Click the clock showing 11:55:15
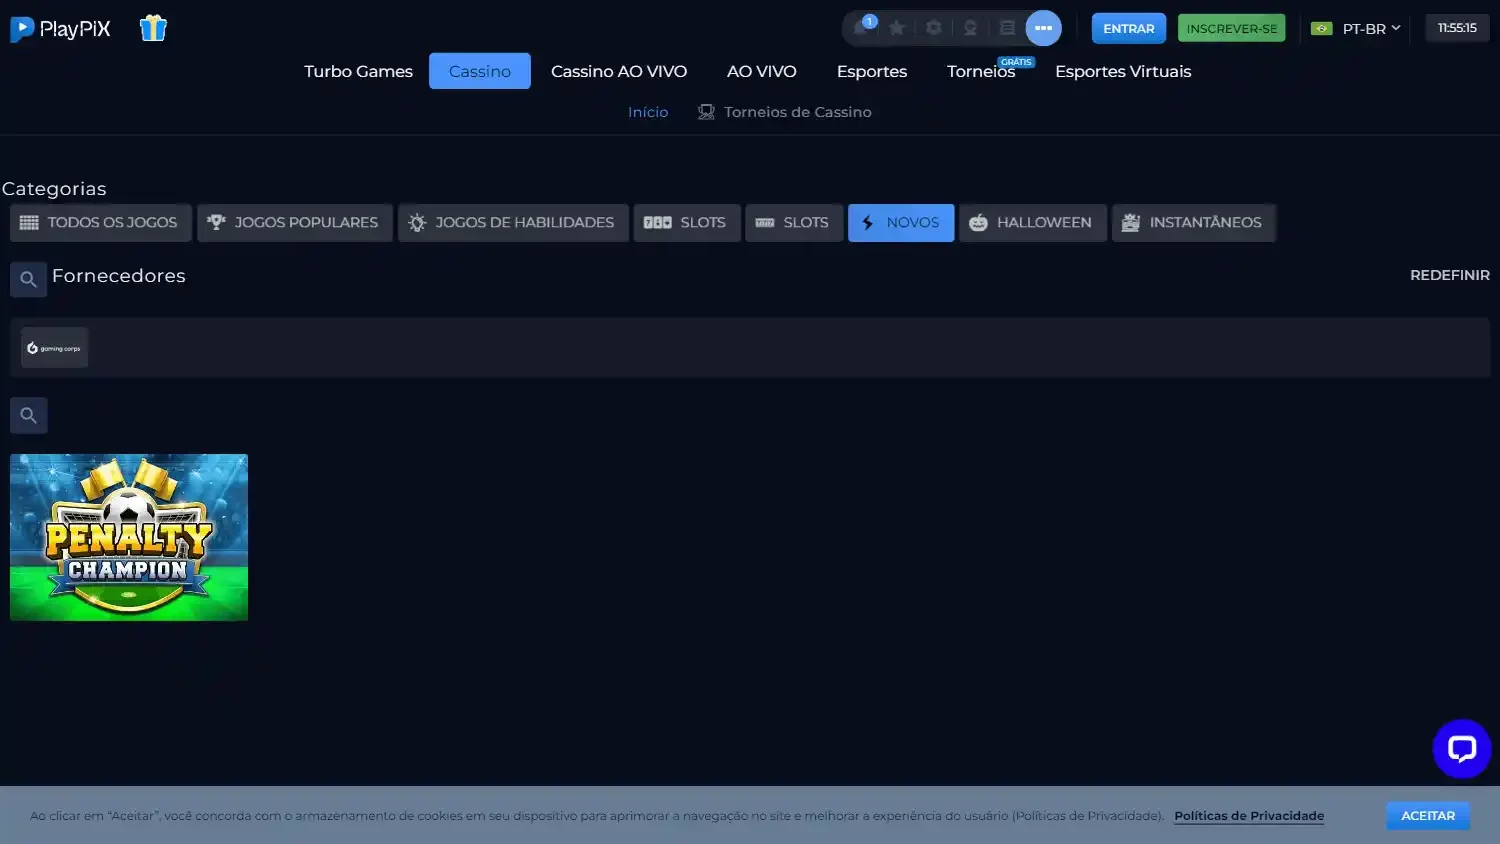Image resolution: width=1500 pixels, height=844 pixels. (1456, 28)
